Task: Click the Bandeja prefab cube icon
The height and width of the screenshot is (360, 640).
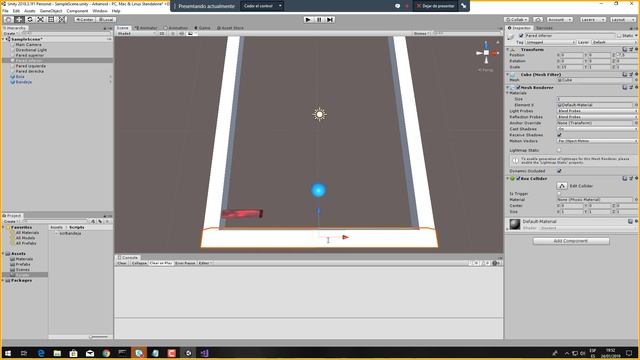Action: [12, 82]
